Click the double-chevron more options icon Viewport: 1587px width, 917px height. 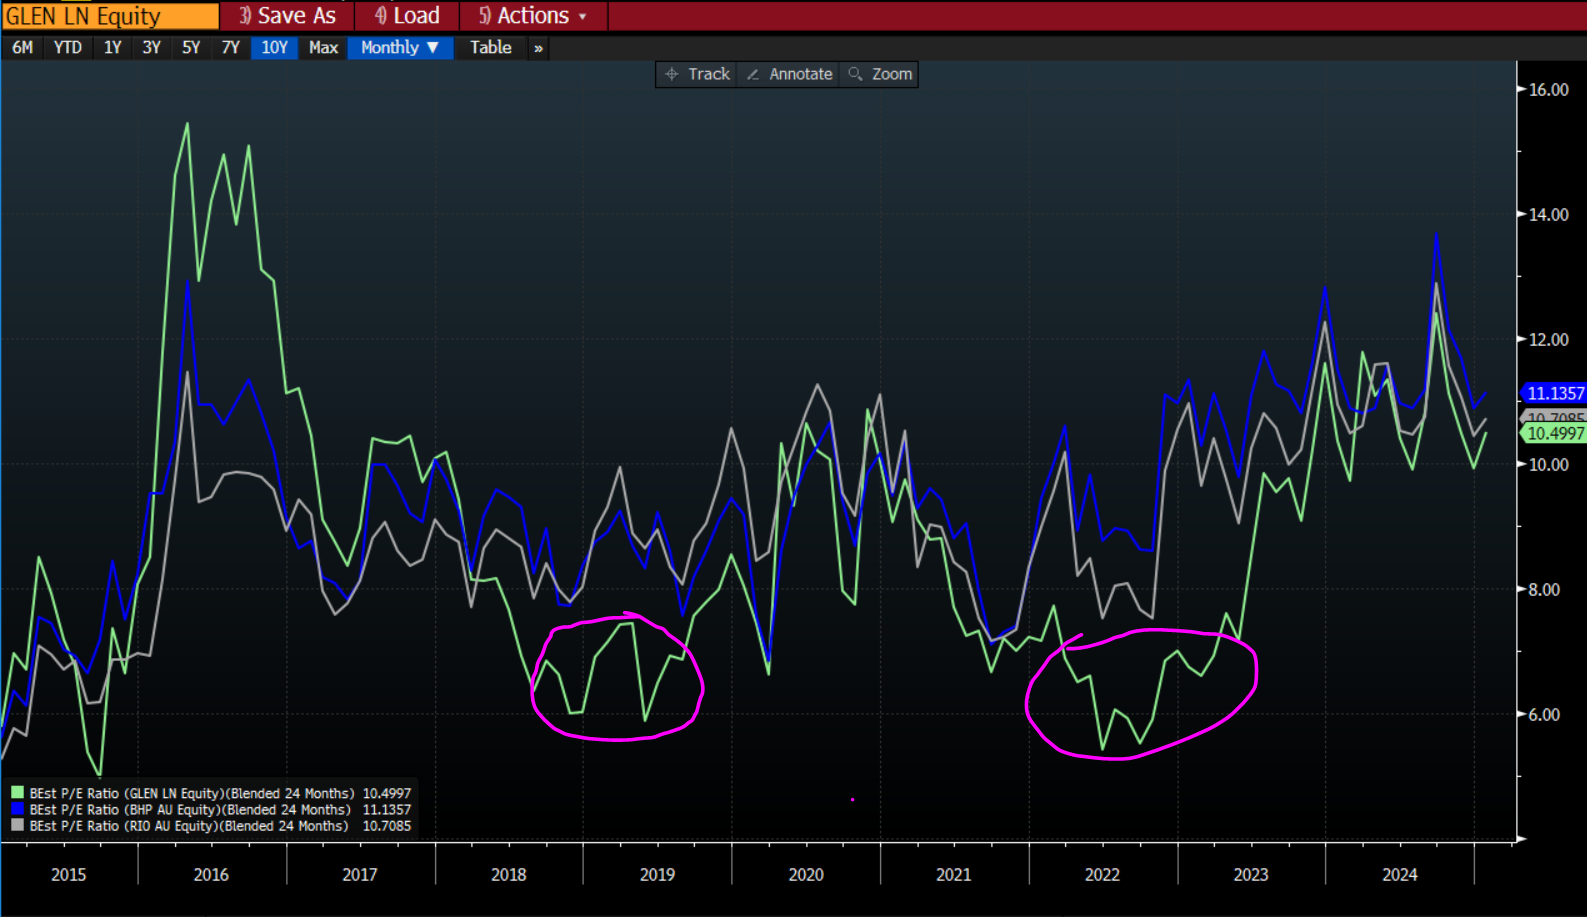point(538,48)
